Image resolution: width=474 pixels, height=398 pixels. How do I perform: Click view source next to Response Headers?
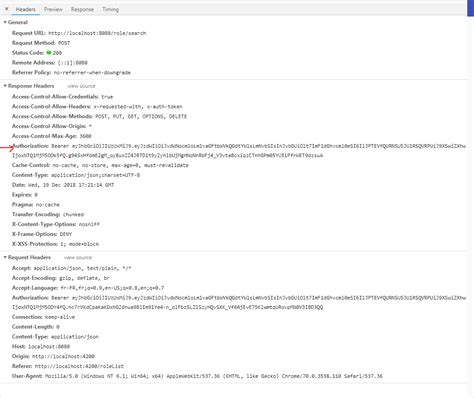[x=81, y=86]
